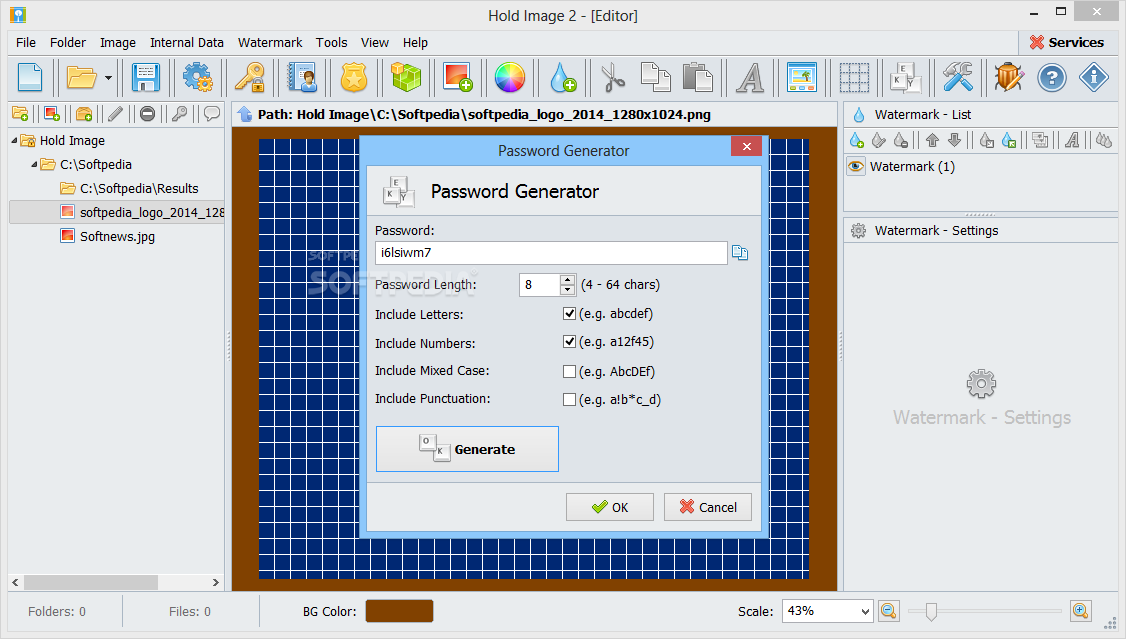Open the Watermark menu
Screen dimensions: 1126x639
pyautogui.click(x=270, y=42)
